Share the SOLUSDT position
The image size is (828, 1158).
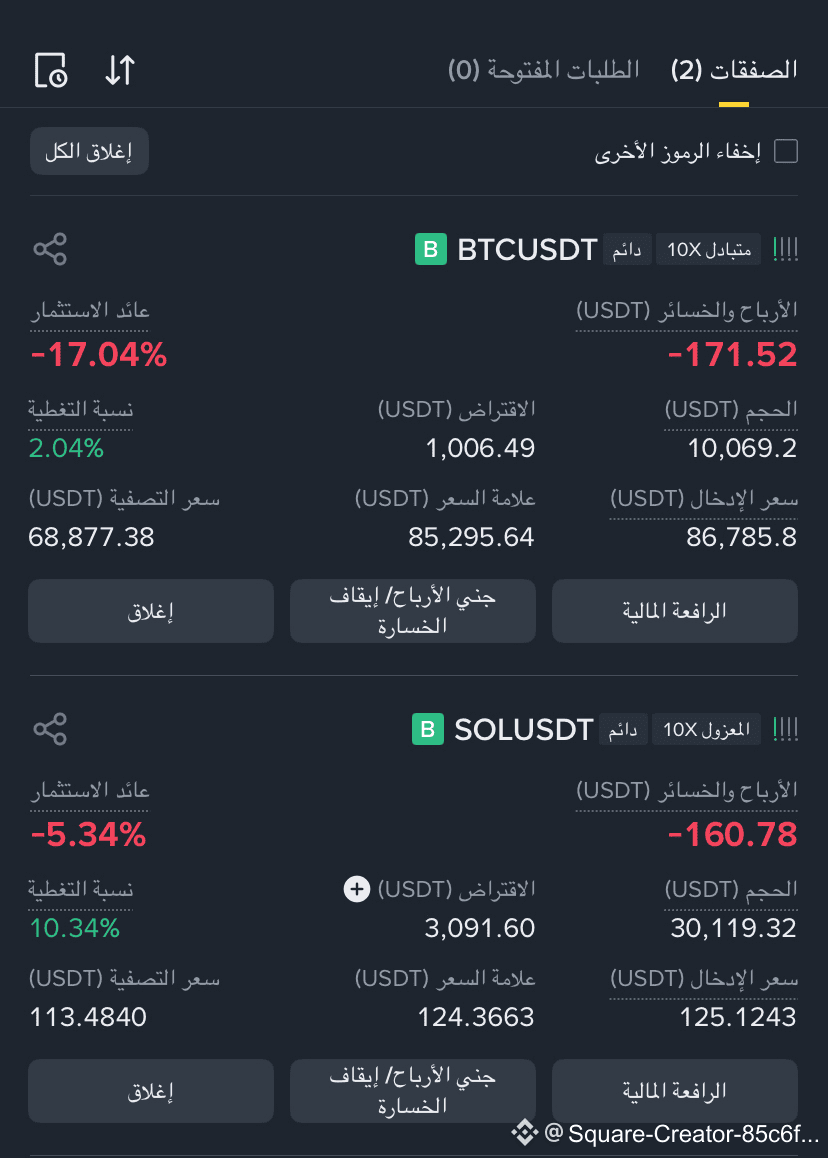[50, 729]
